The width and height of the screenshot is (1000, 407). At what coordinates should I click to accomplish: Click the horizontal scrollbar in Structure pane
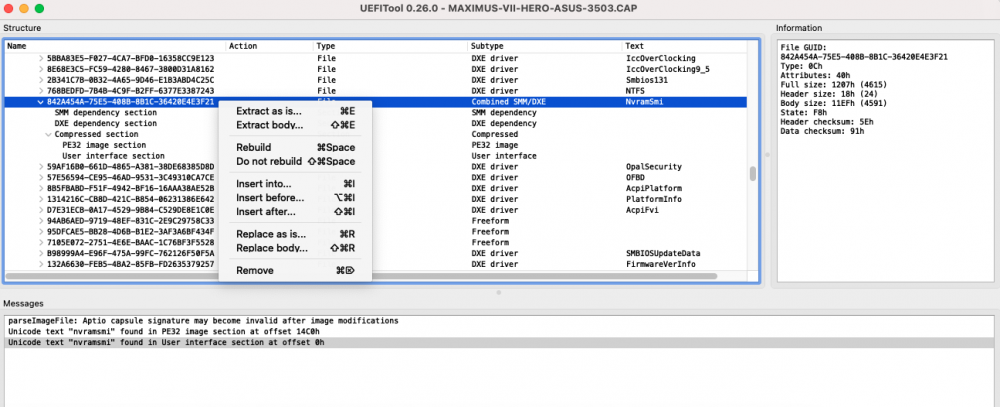coord(361,276)
